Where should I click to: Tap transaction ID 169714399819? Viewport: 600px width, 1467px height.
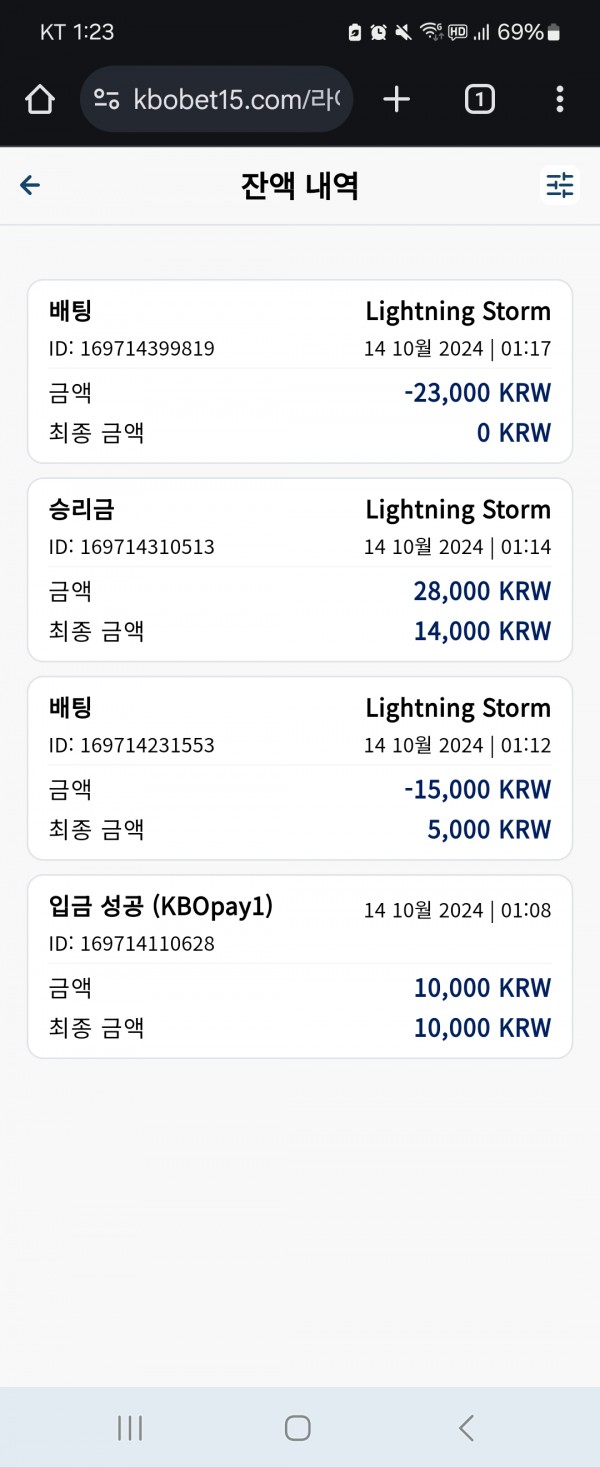coord(131,349)
